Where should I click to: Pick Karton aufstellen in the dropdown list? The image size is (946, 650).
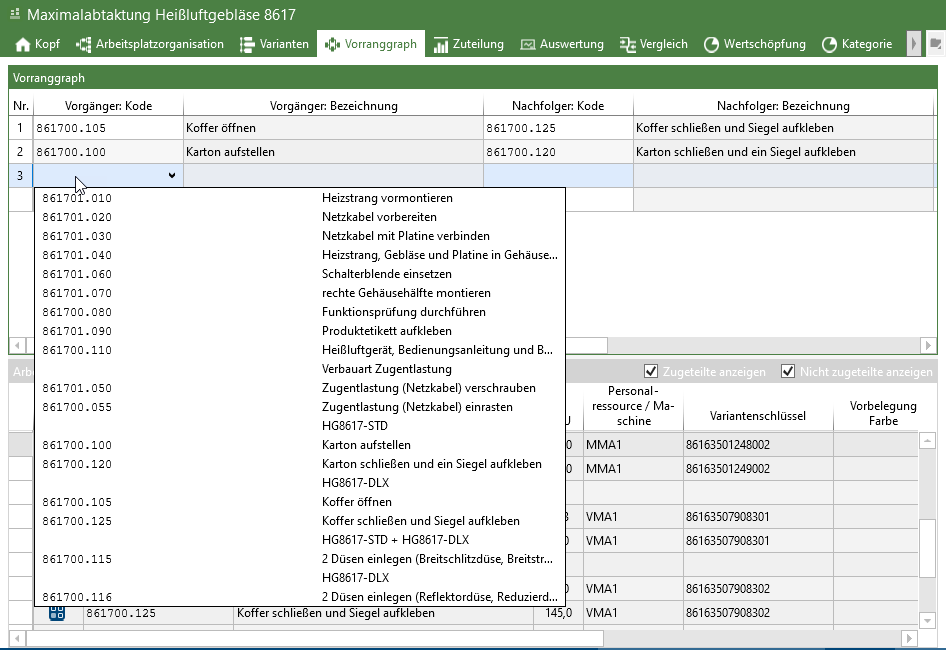(300, 445)
